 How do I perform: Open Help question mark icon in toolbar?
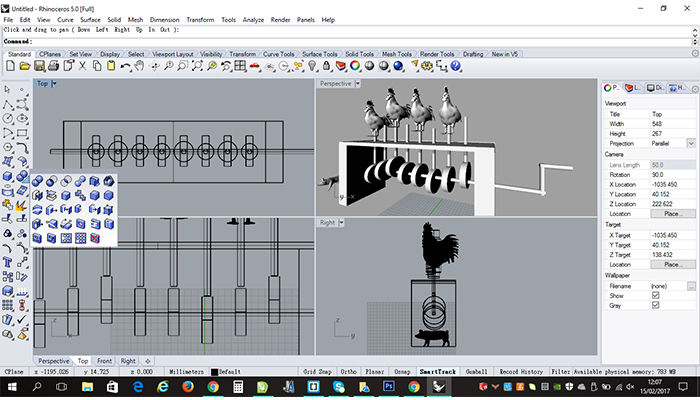point(455,66)
